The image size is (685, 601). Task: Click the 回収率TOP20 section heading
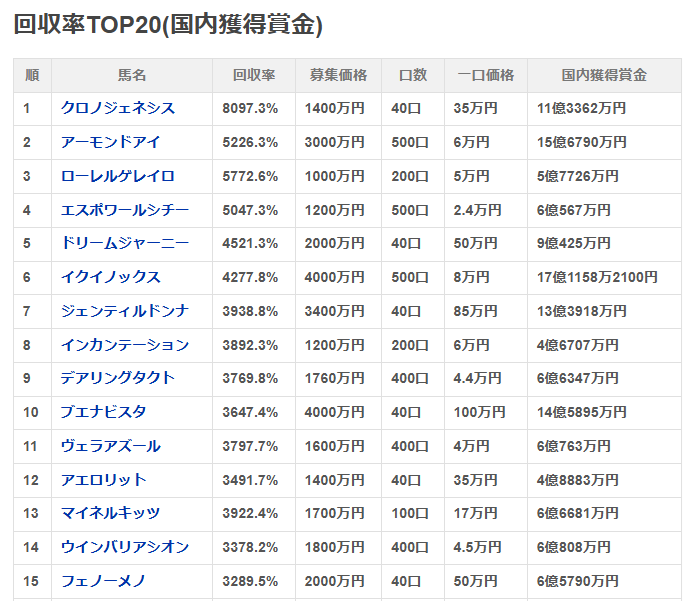(x=168, y=25)
